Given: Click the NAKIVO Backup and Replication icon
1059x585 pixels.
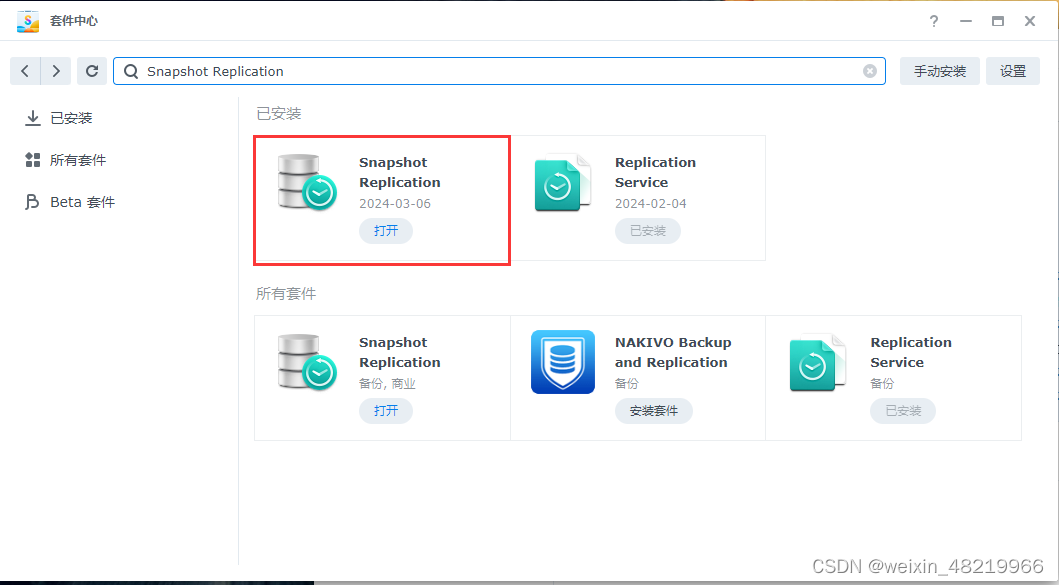Looking at the screenshot, I should click(563, 362).
